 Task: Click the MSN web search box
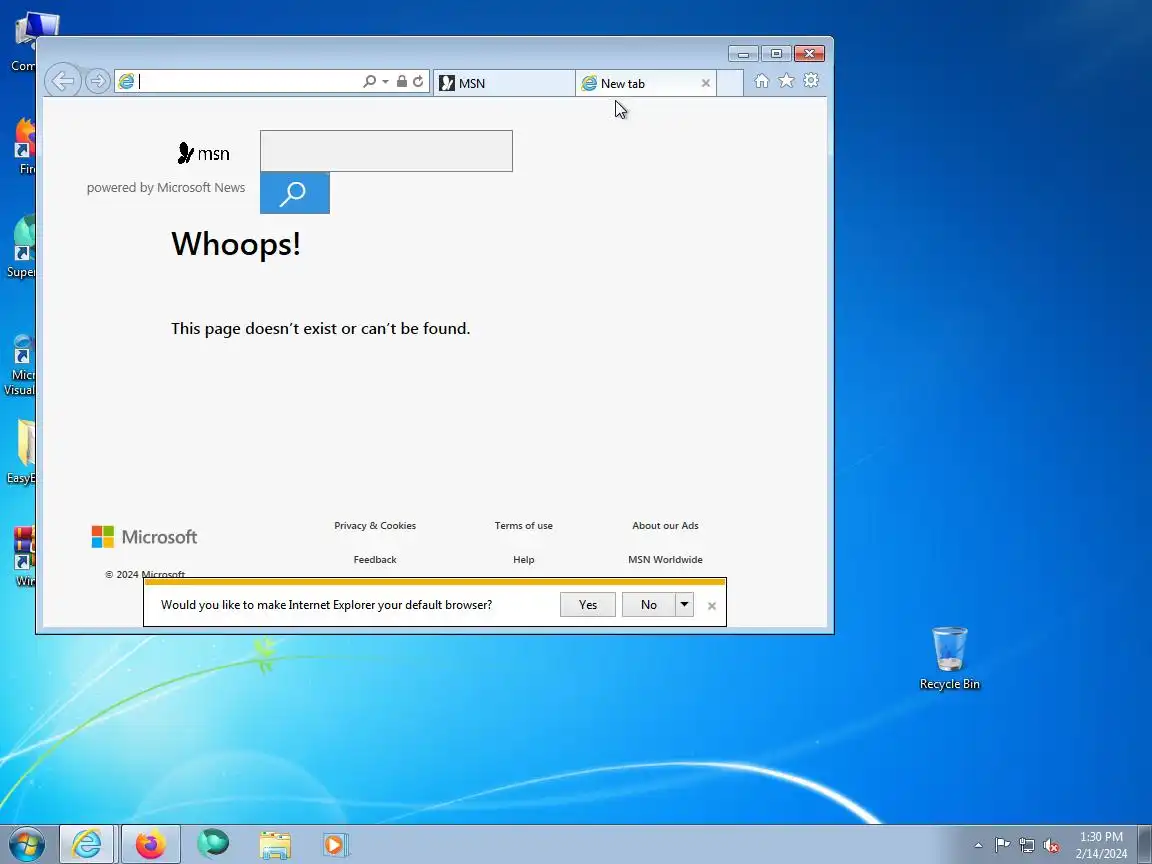[x=386, y=151]
